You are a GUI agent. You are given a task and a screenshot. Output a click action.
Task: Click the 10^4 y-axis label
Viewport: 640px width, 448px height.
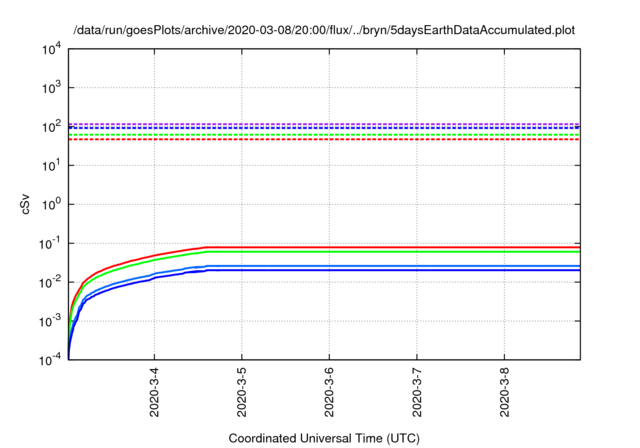tap(51, 50)
